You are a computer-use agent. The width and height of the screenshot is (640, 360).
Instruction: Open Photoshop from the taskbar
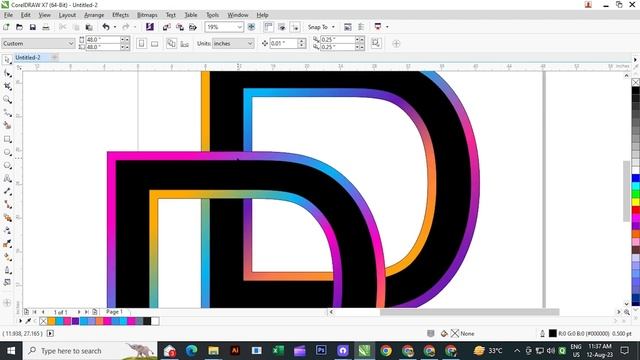[321, 351]
